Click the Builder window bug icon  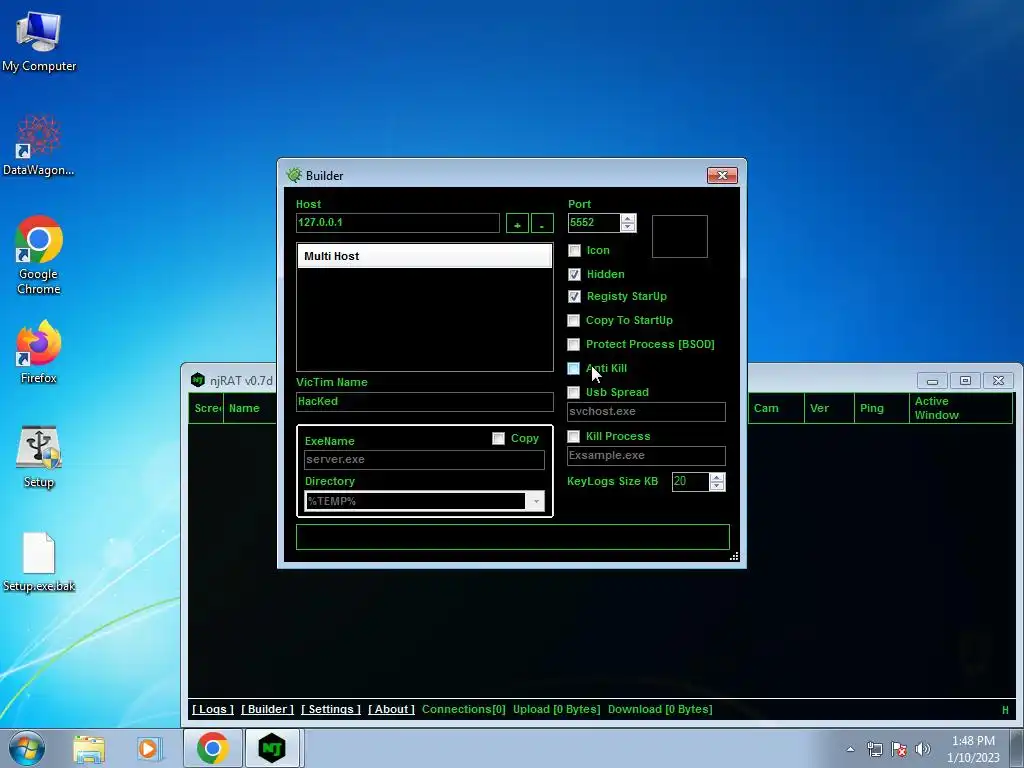[294, 175]
